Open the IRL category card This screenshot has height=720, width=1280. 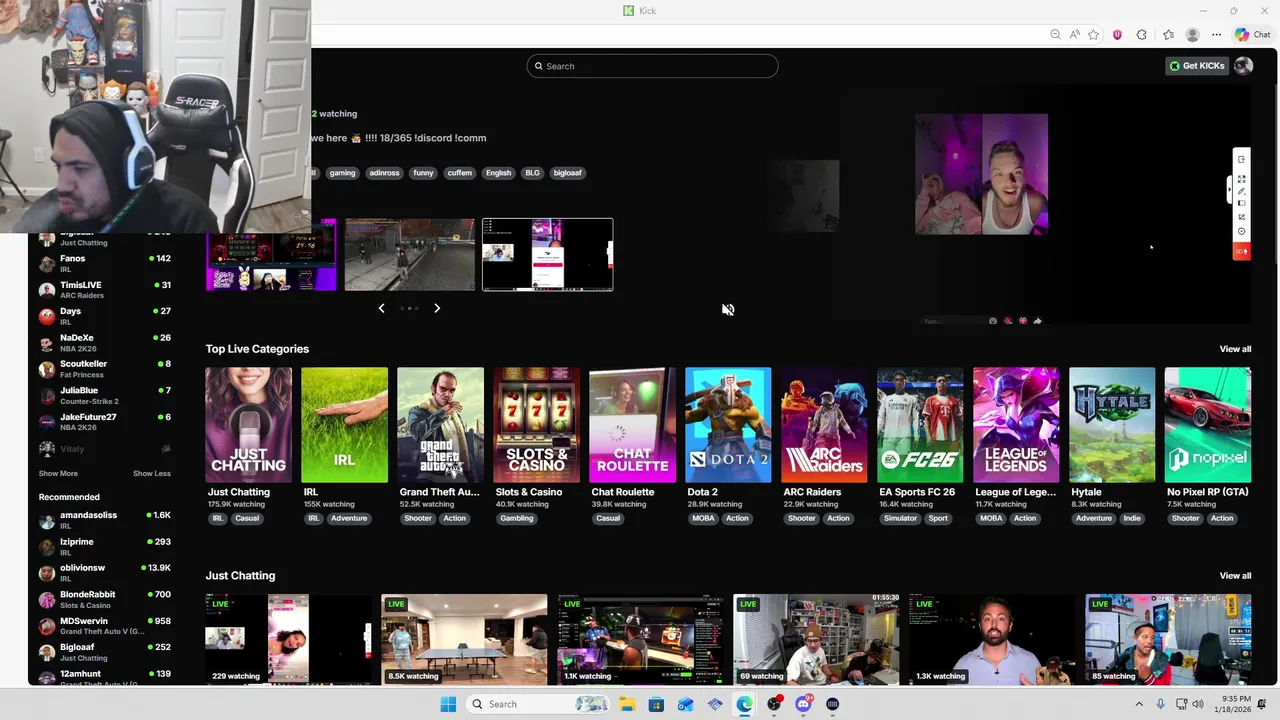[344, 425]
